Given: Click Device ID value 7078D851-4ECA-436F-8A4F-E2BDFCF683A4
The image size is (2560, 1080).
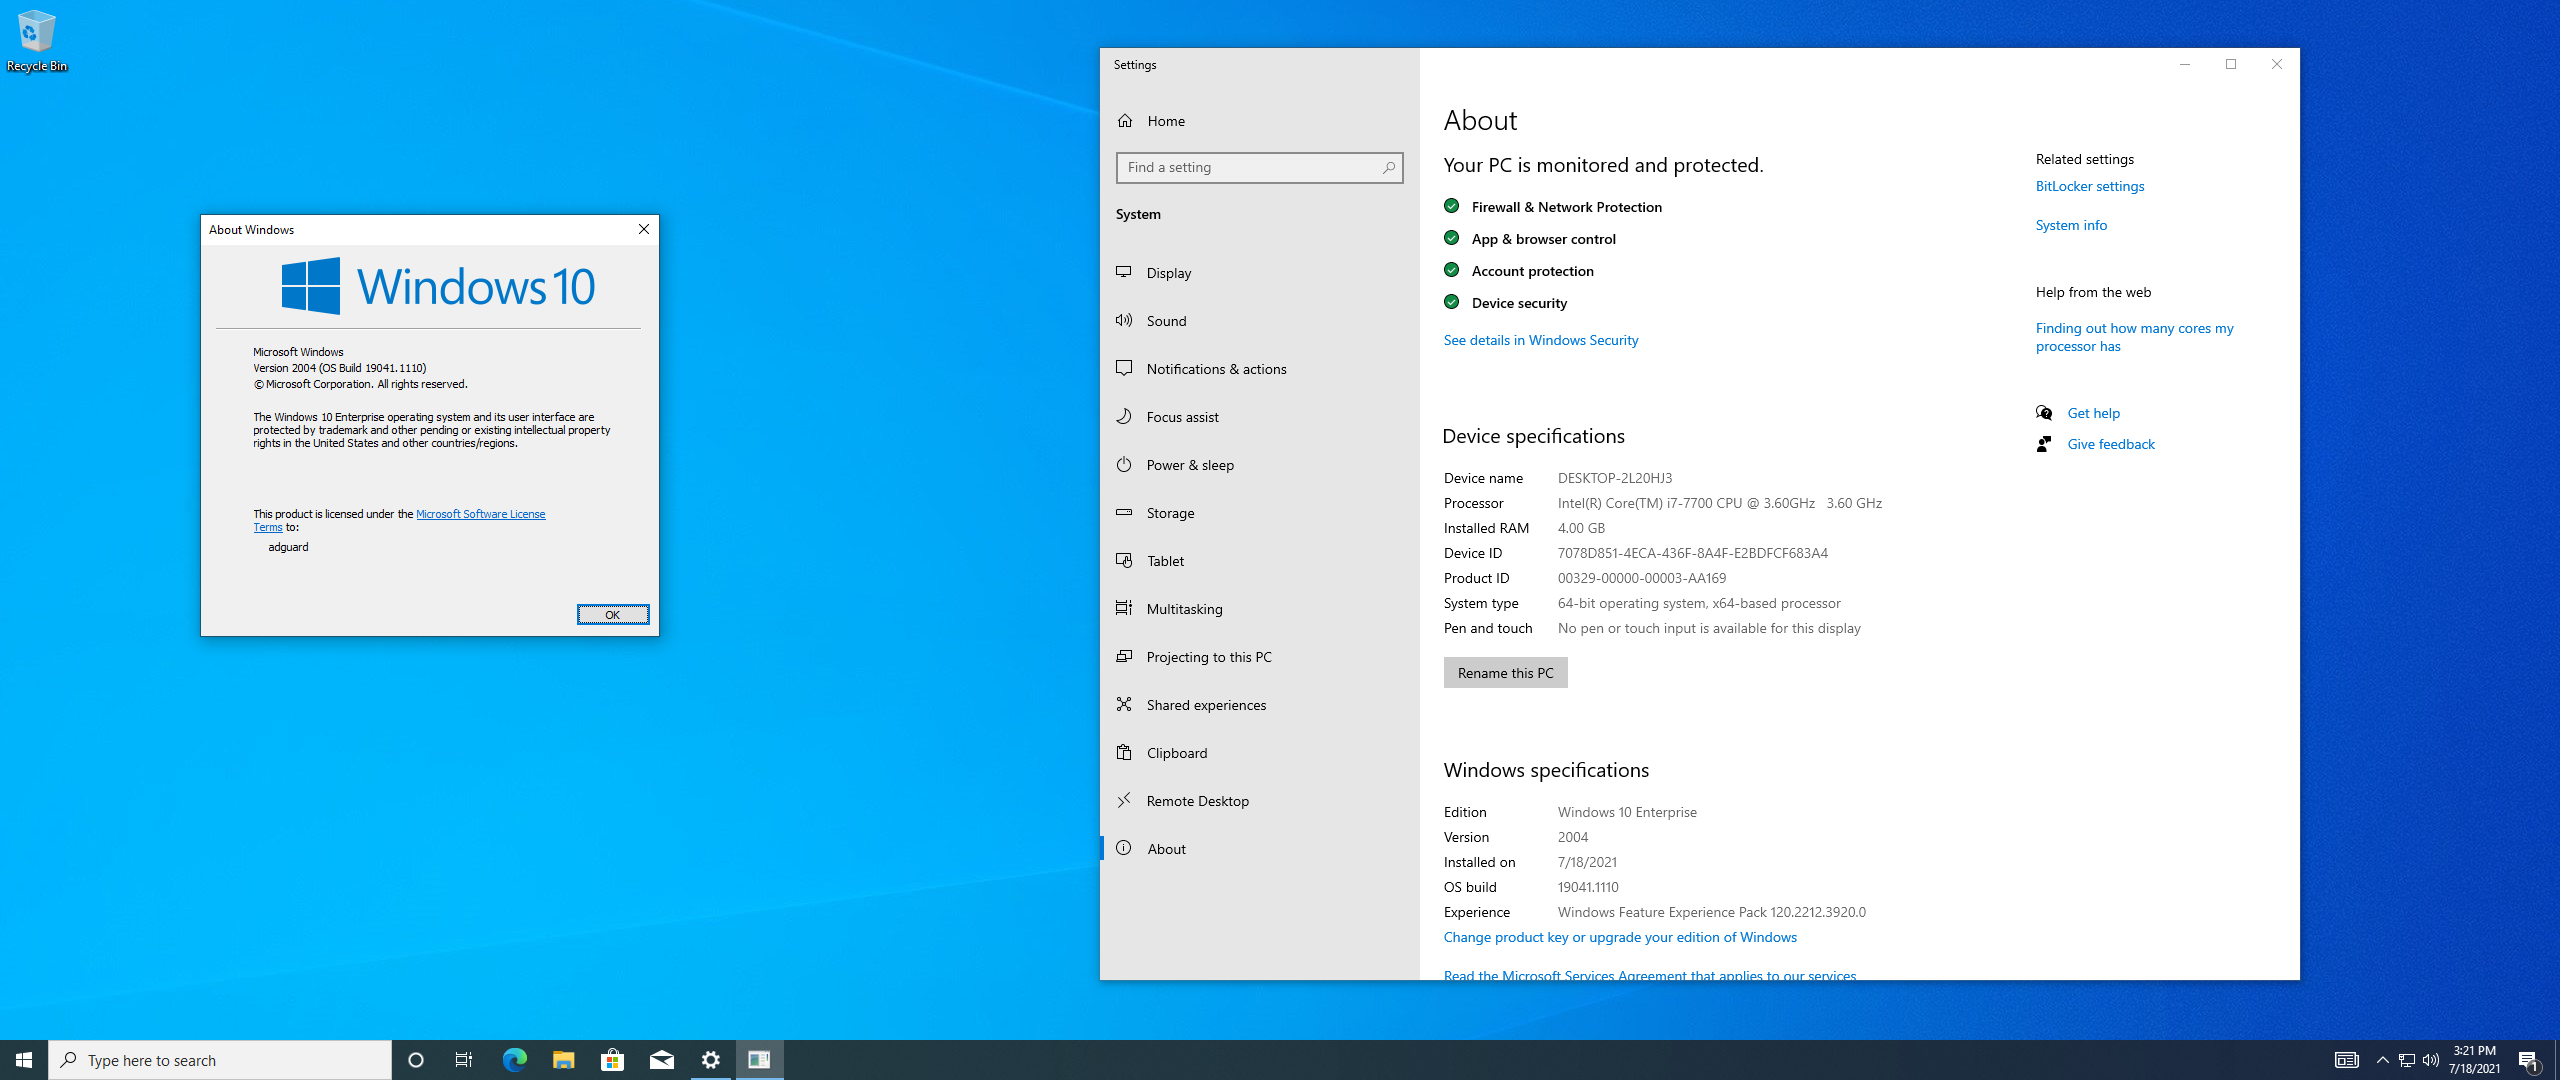Looking at the screenshot, I should (1692, 553).
